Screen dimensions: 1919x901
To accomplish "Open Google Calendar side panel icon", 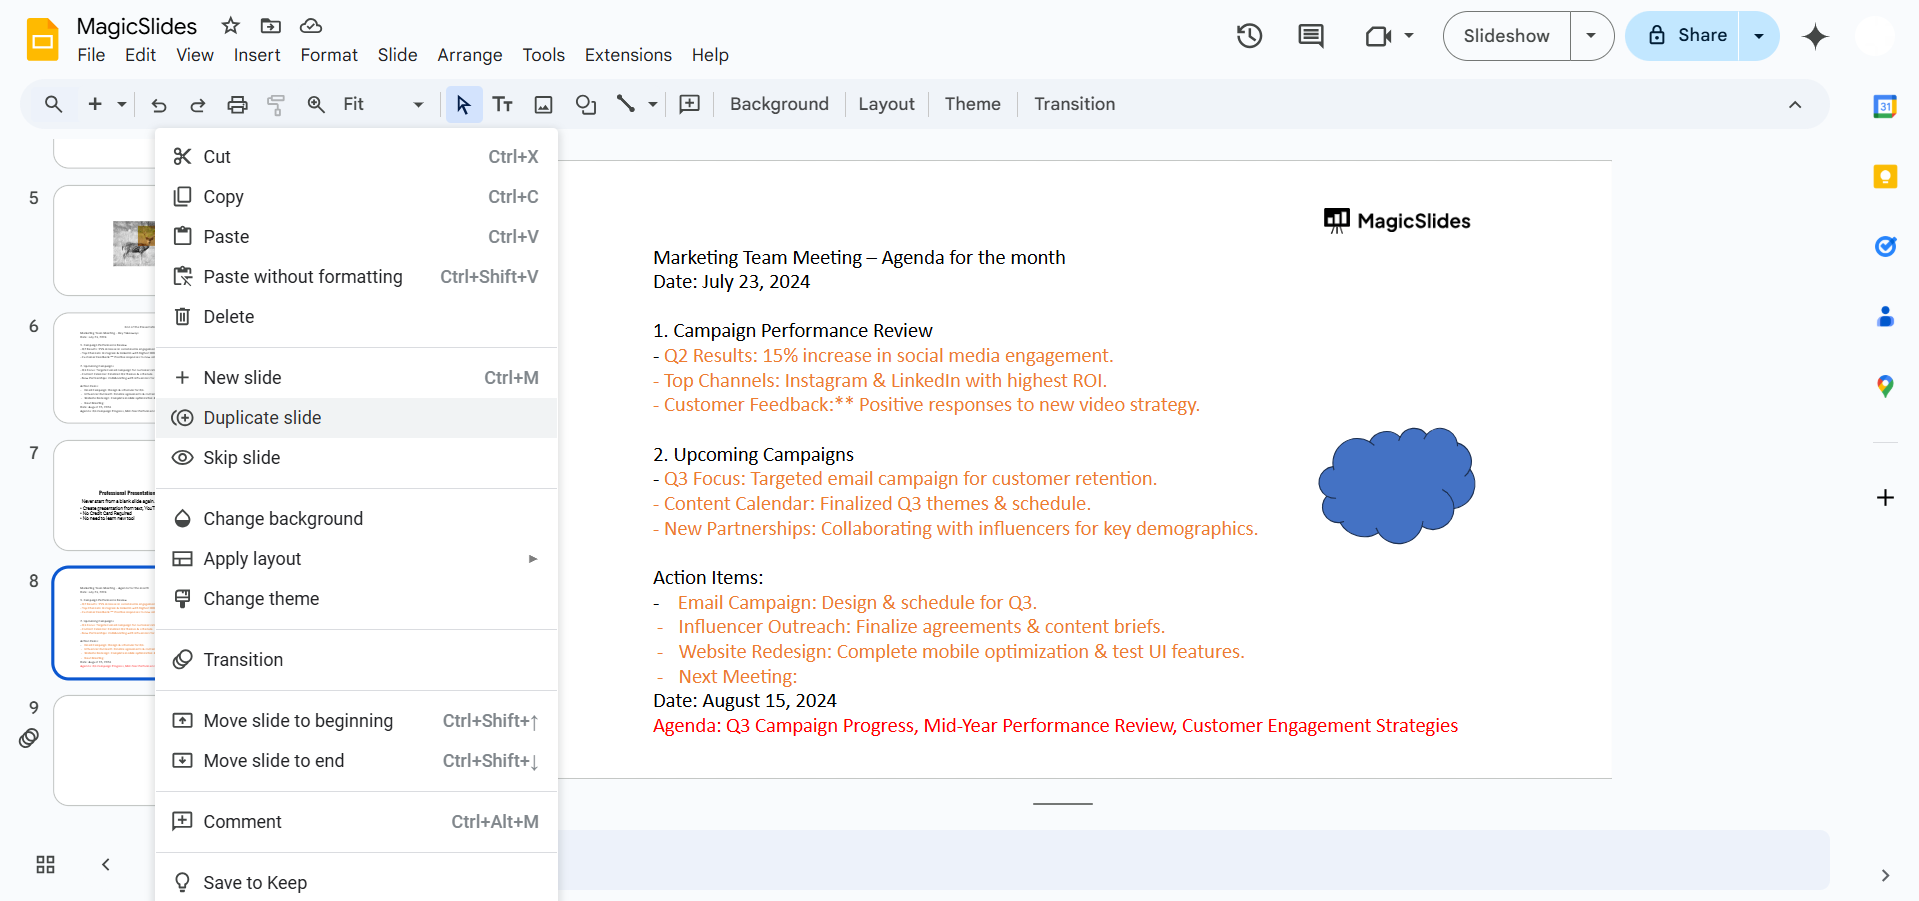I will point(1885,107).
